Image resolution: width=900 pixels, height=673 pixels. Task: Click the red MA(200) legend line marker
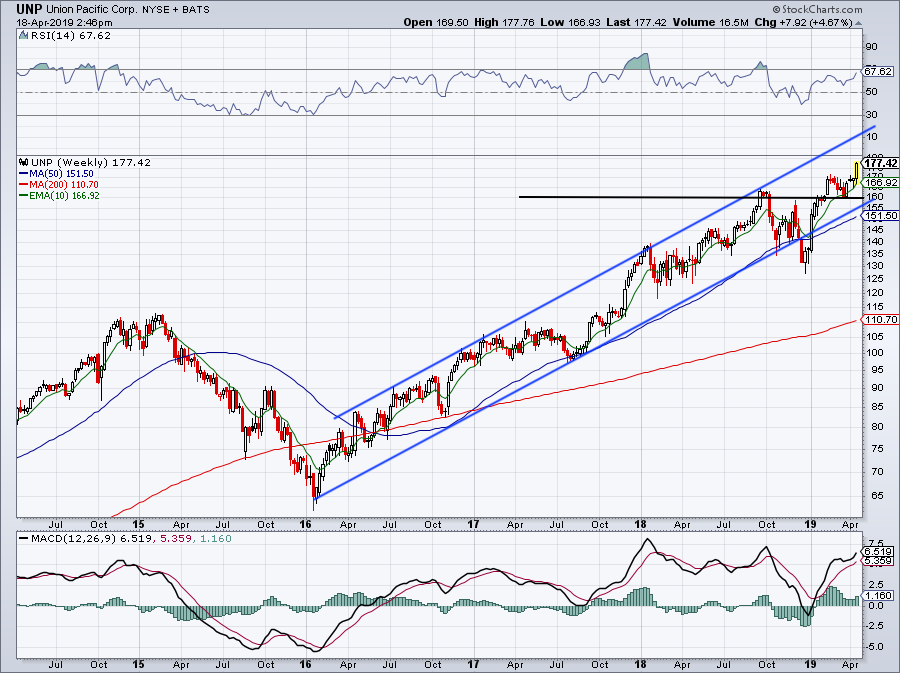(24, 185)
